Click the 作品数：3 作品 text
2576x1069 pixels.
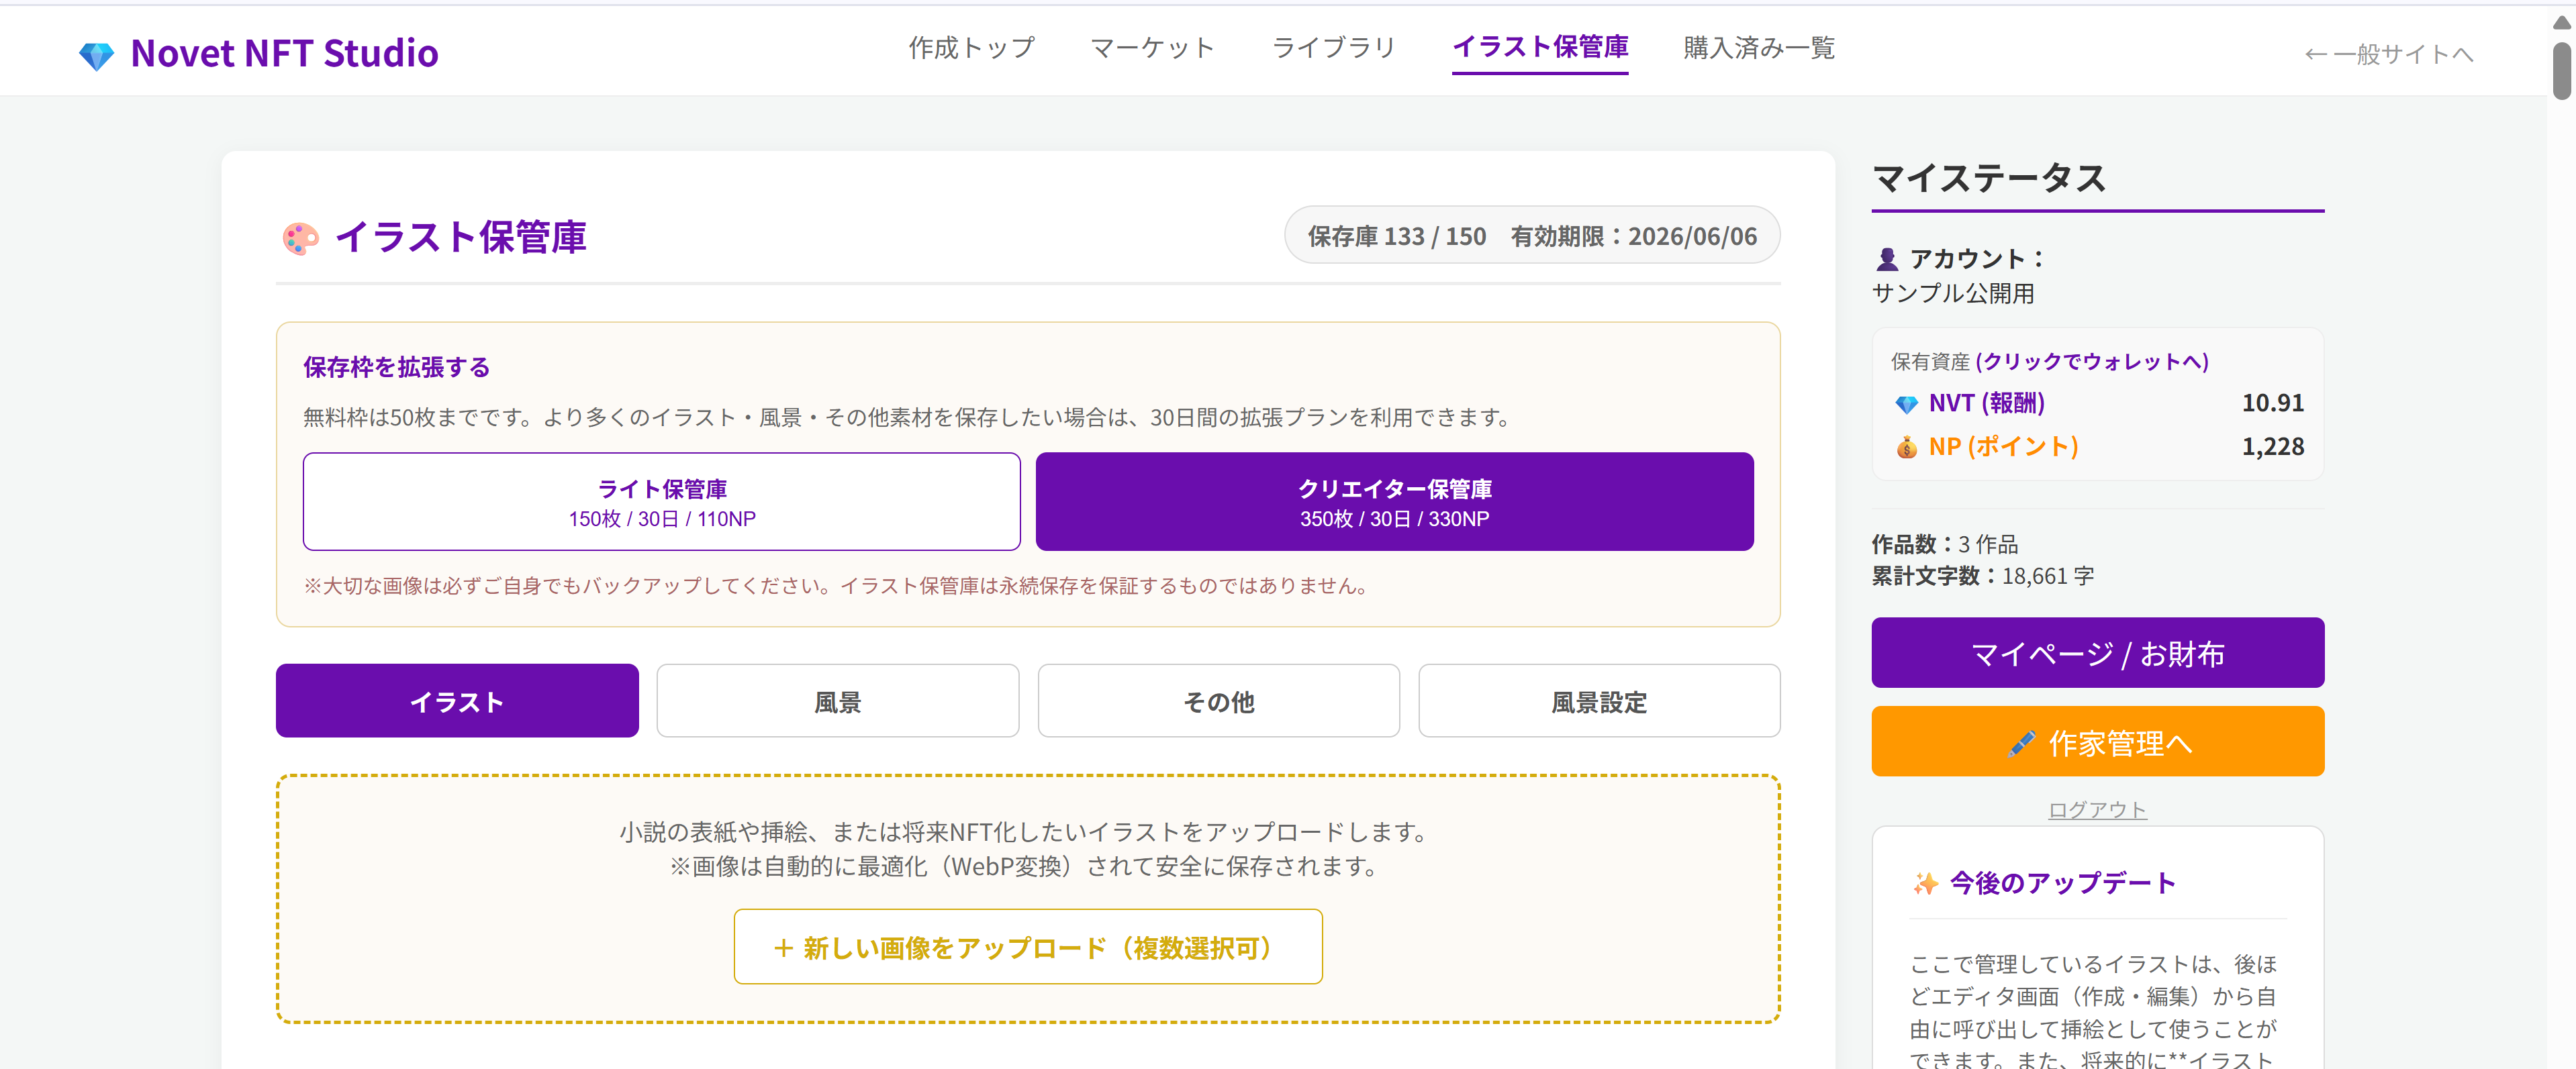click(x=1945, y=544)
